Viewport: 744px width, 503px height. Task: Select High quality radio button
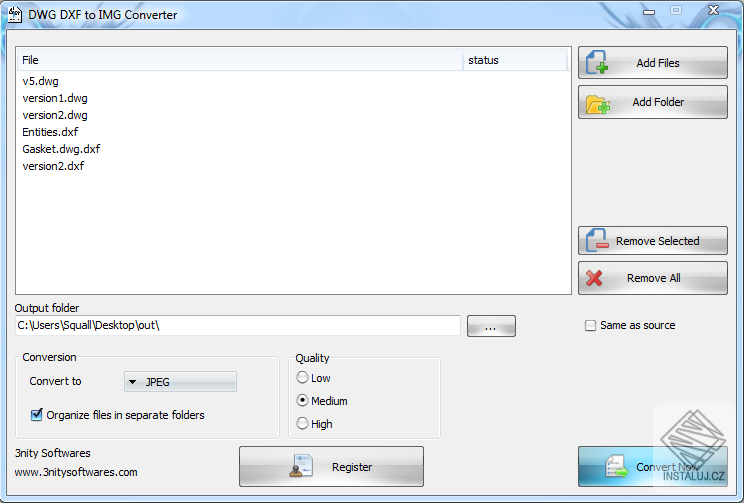click(x=302, y=423)
